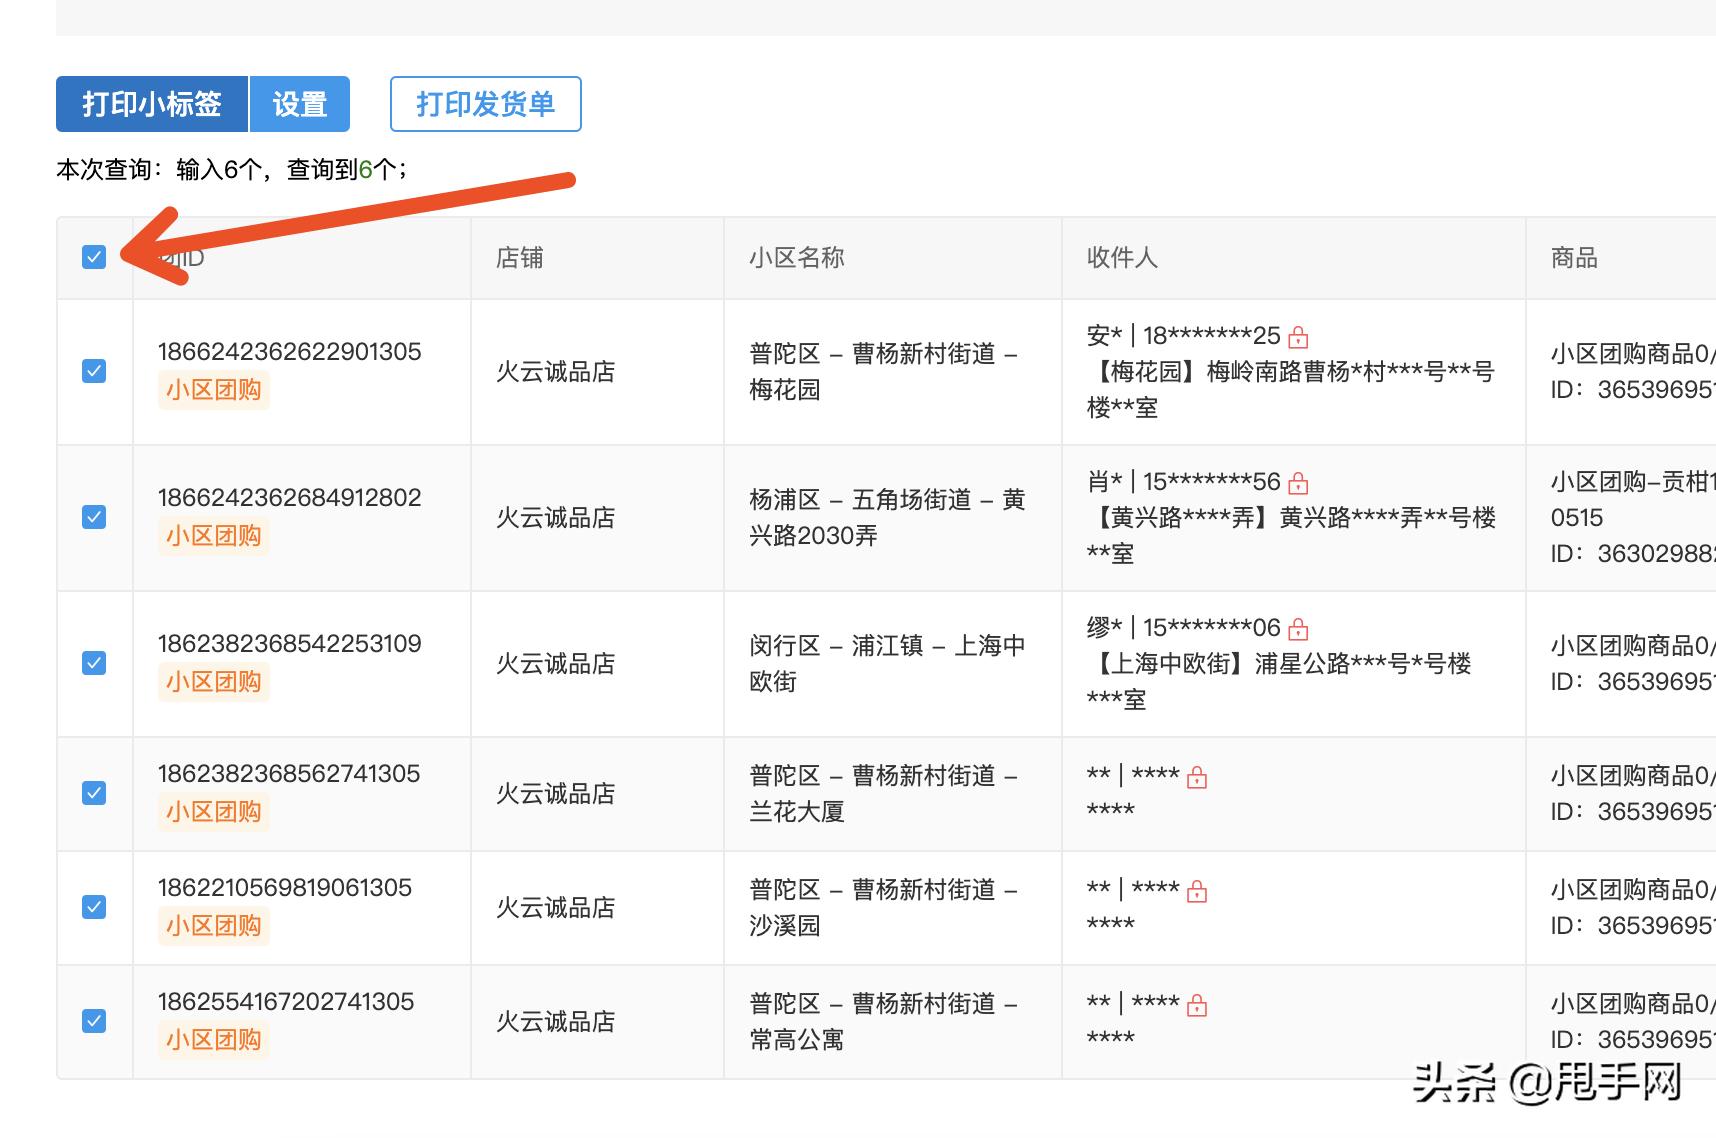Click the 打印小标签 button
The width and height of the screenshot is (1716, 1138).
[x=151, y=103]
